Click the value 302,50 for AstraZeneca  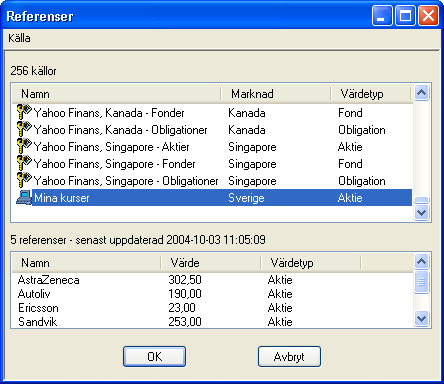(x=185, y=280)
